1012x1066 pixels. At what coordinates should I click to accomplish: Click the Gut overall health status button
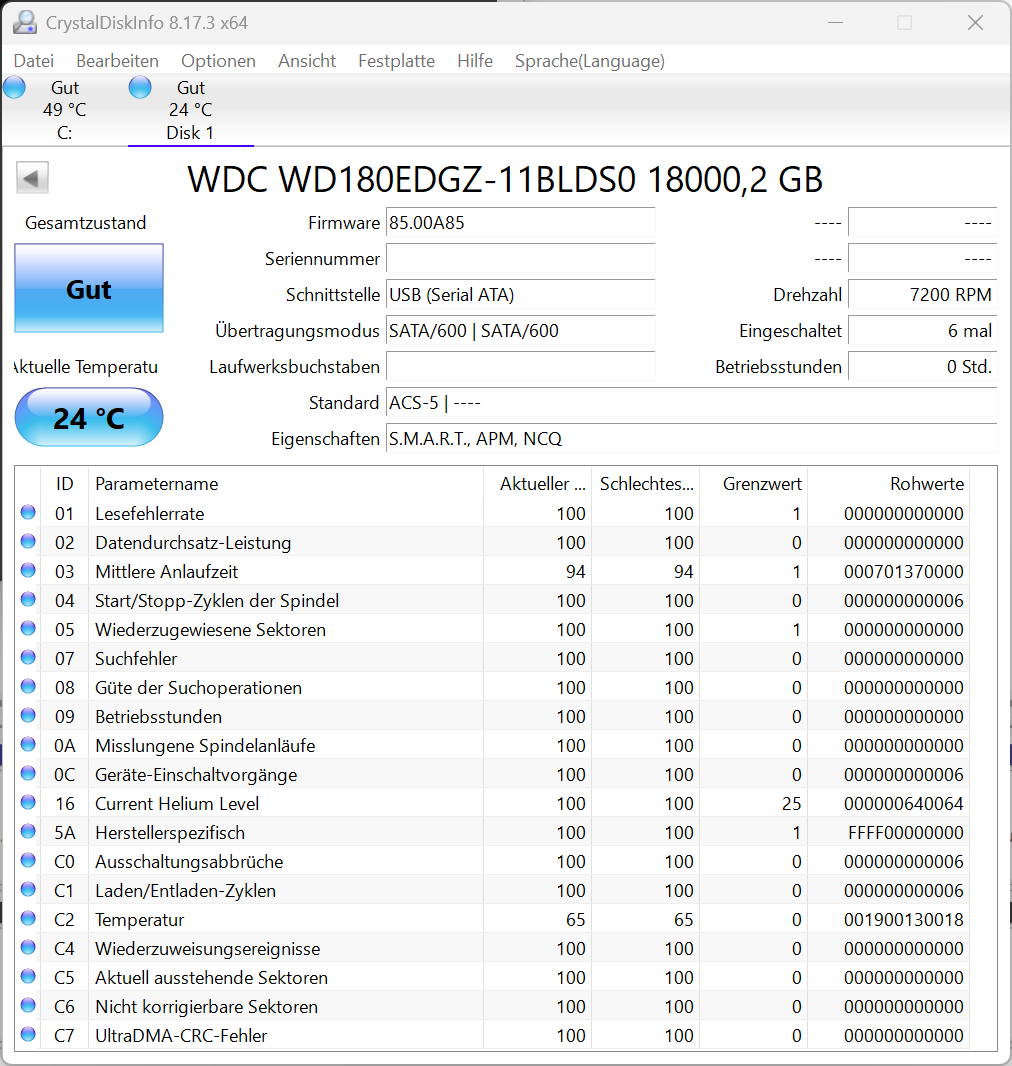tap(89, 288)
